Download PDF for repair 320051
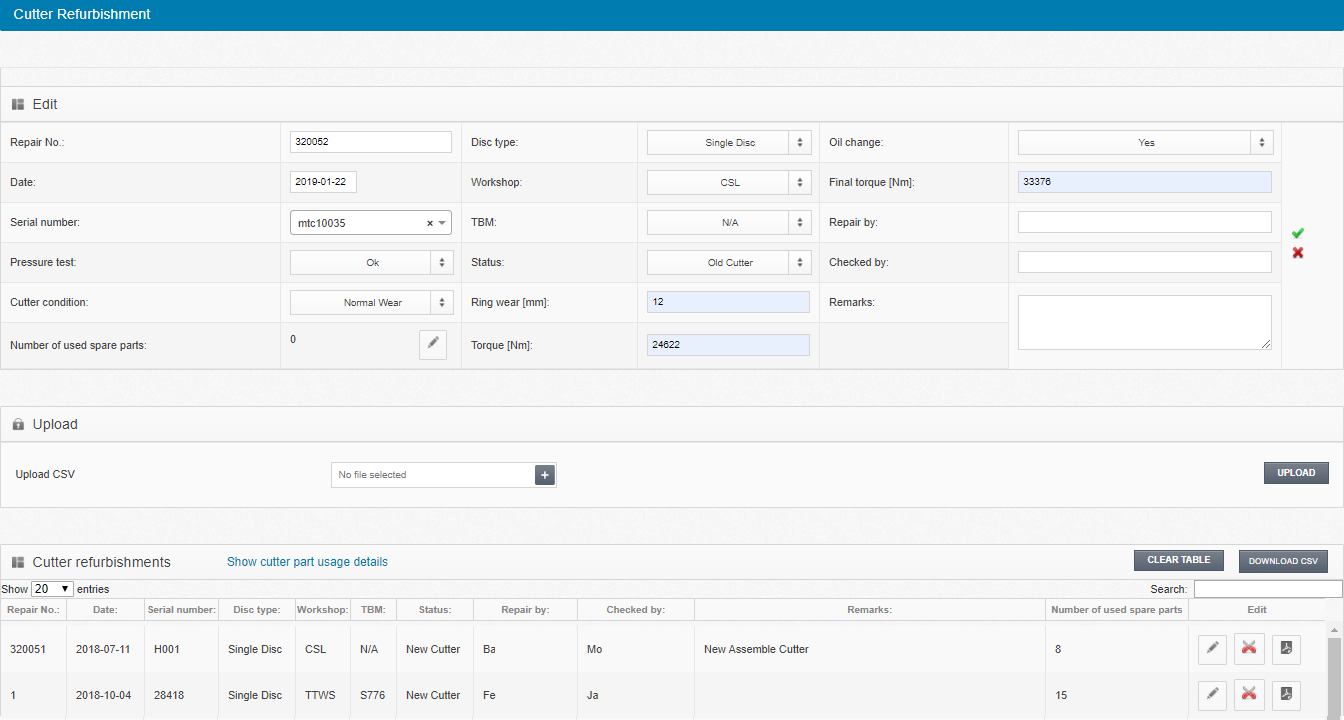The height and width of the screenshot is (720, 1344). pos(1286,649)
